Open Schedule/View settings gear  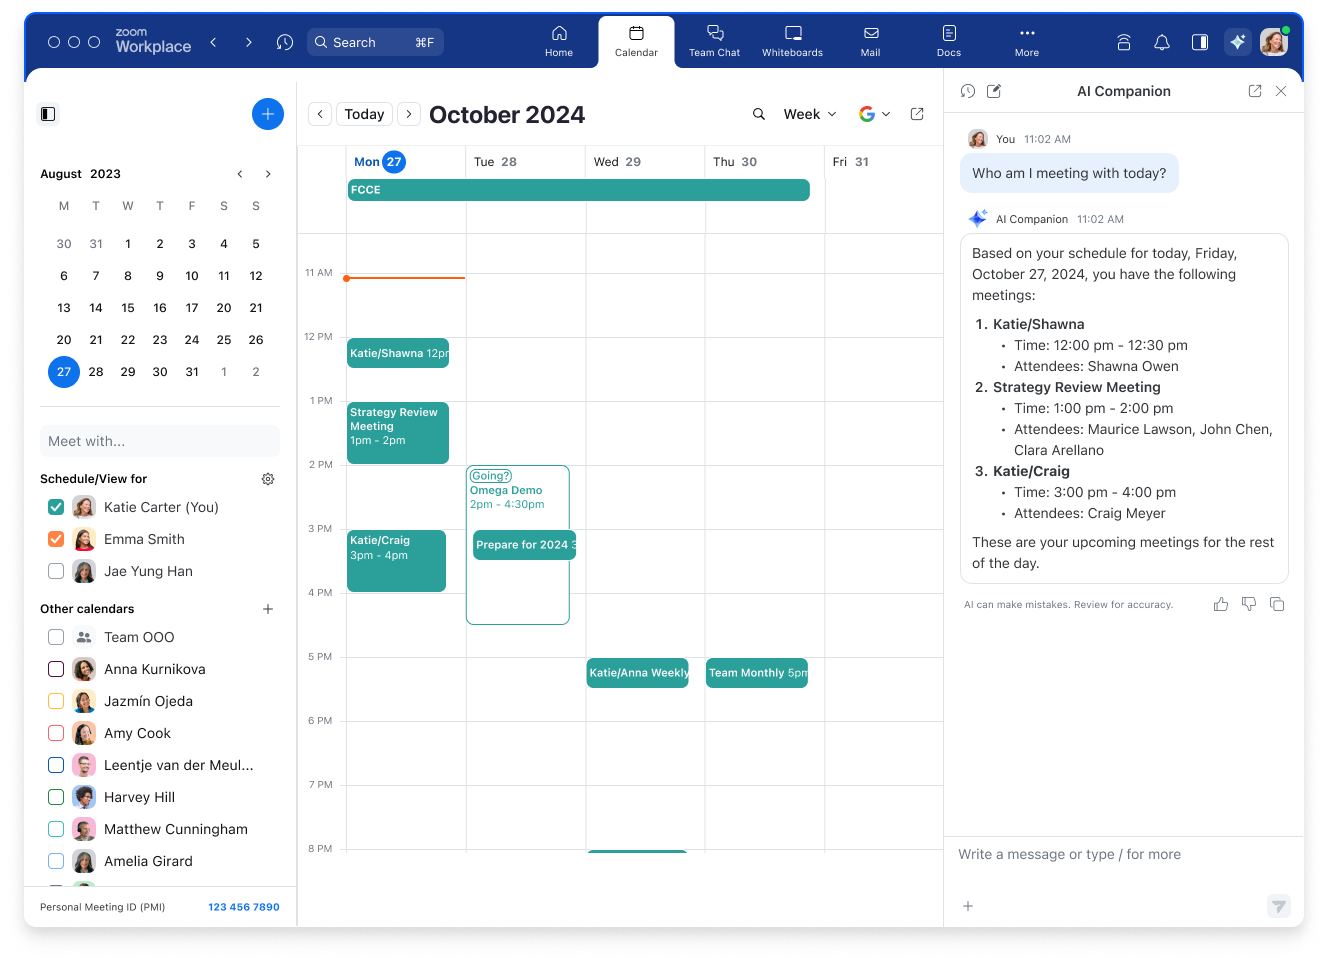268,479
